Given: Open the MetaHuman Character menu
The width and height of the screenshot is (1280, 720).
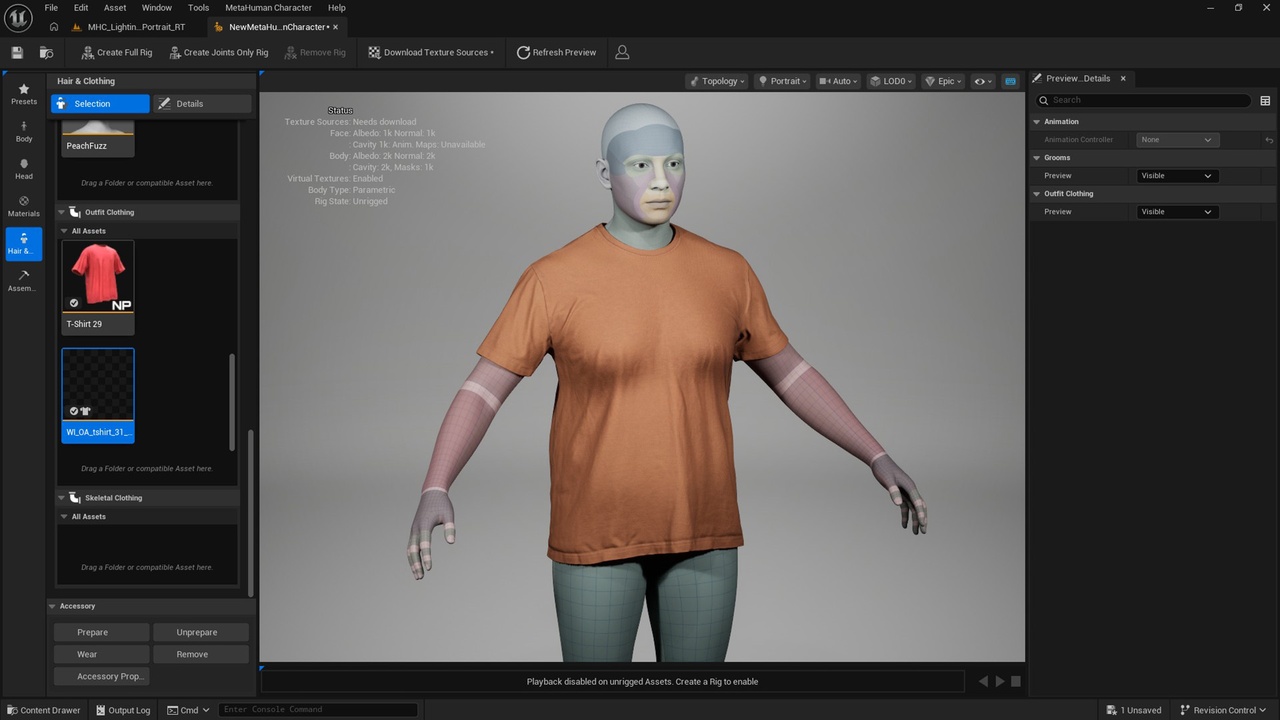Looking at the screenshot, I should (268, 7).
